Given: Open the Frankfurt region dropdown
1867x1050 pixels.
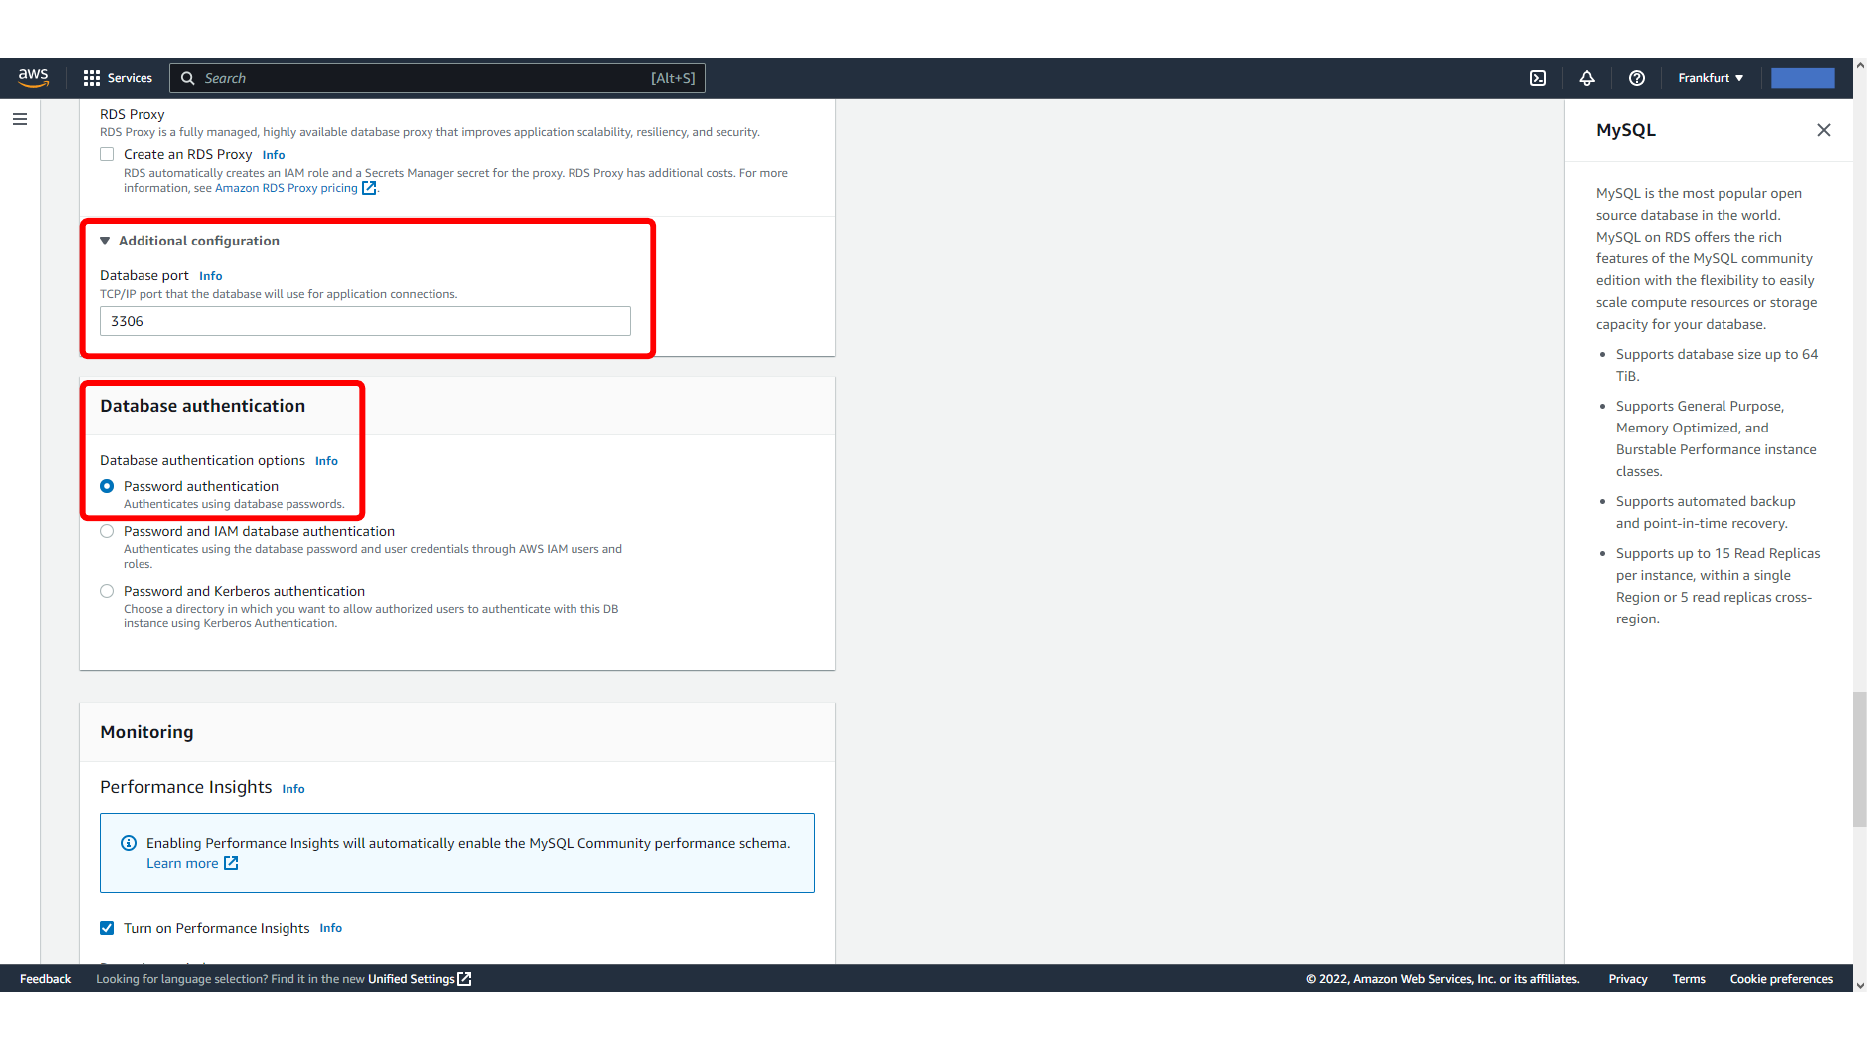Looking at the screenshot, I should (1711, 78).
